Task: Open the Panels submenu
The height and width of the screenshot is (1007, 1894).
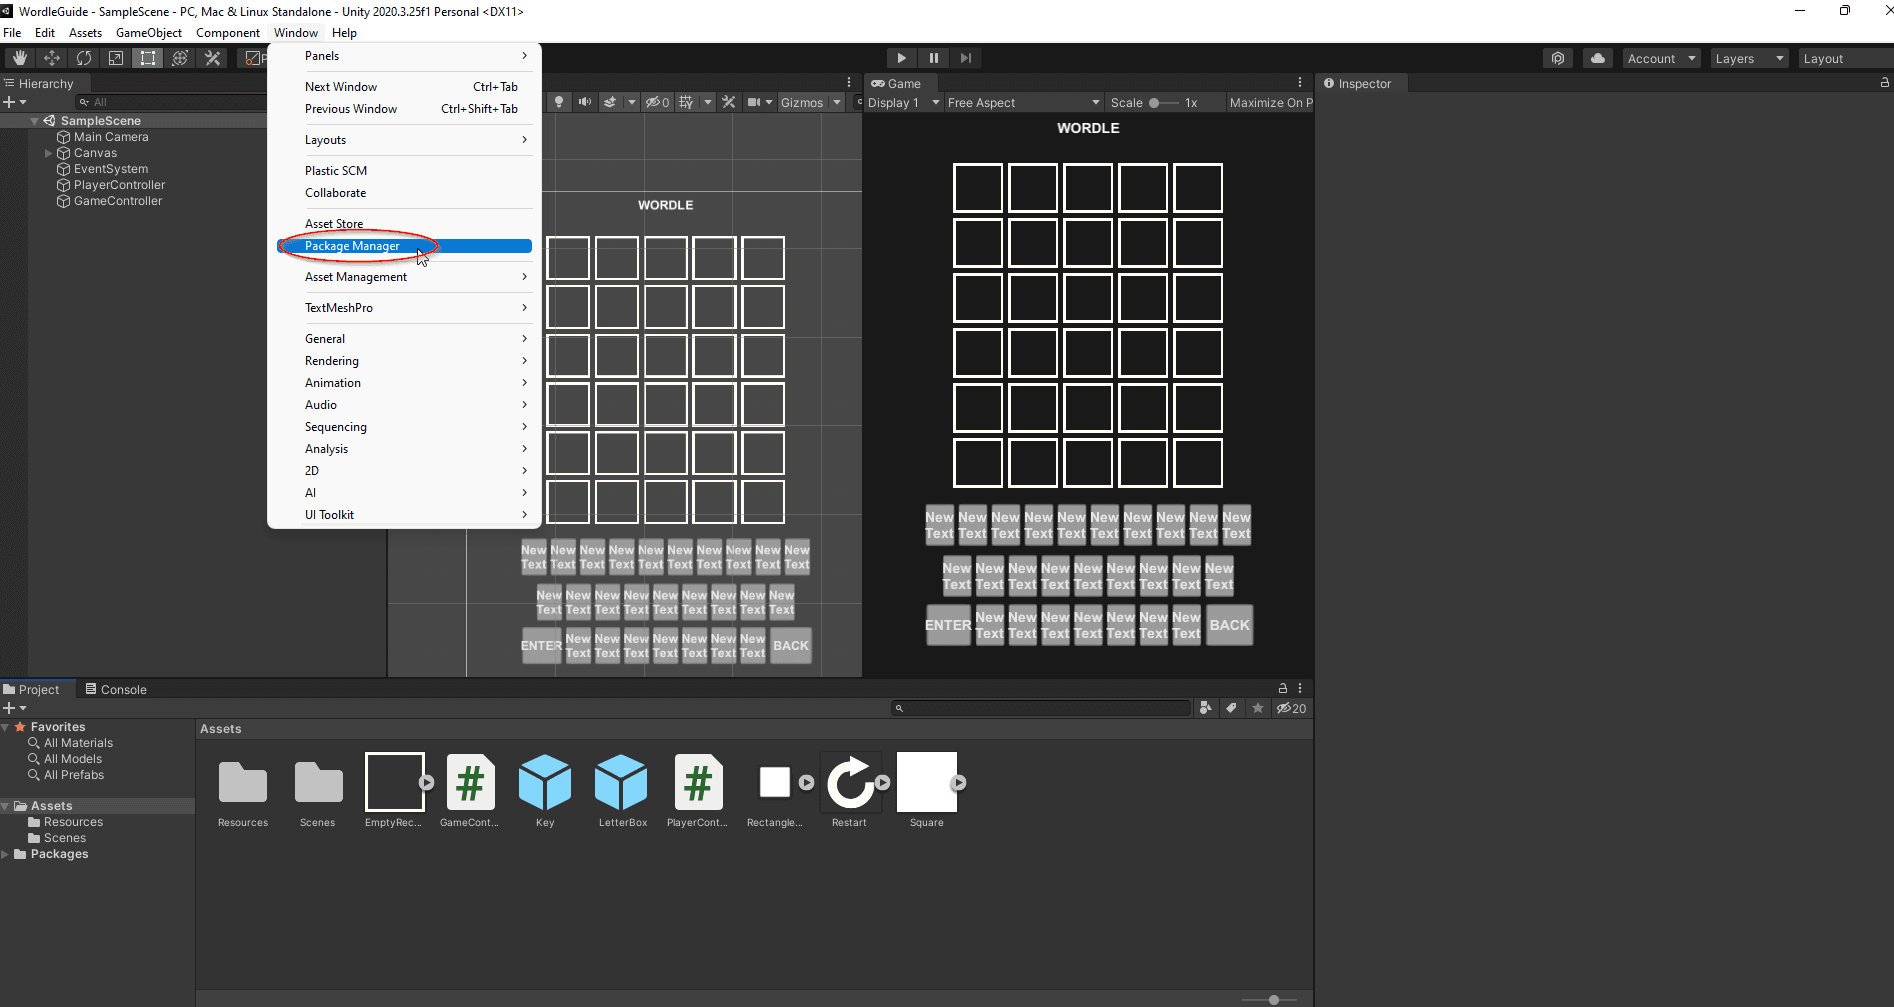Action: click(404, 56)
